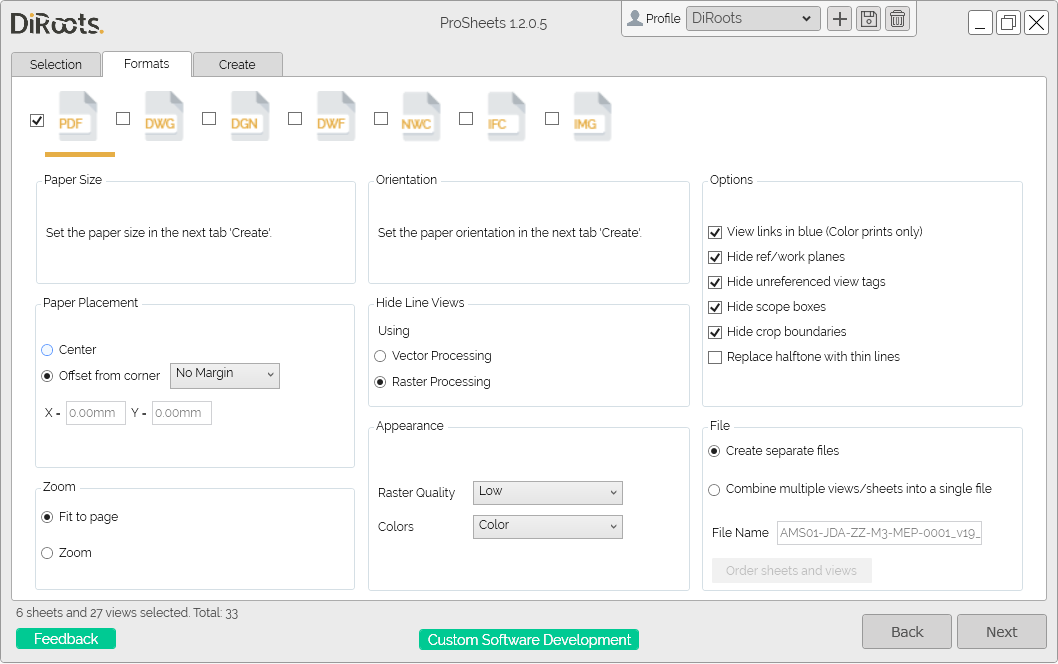Click the NWC format file icon
The image size is (1058, 664).
click(421, 118)
